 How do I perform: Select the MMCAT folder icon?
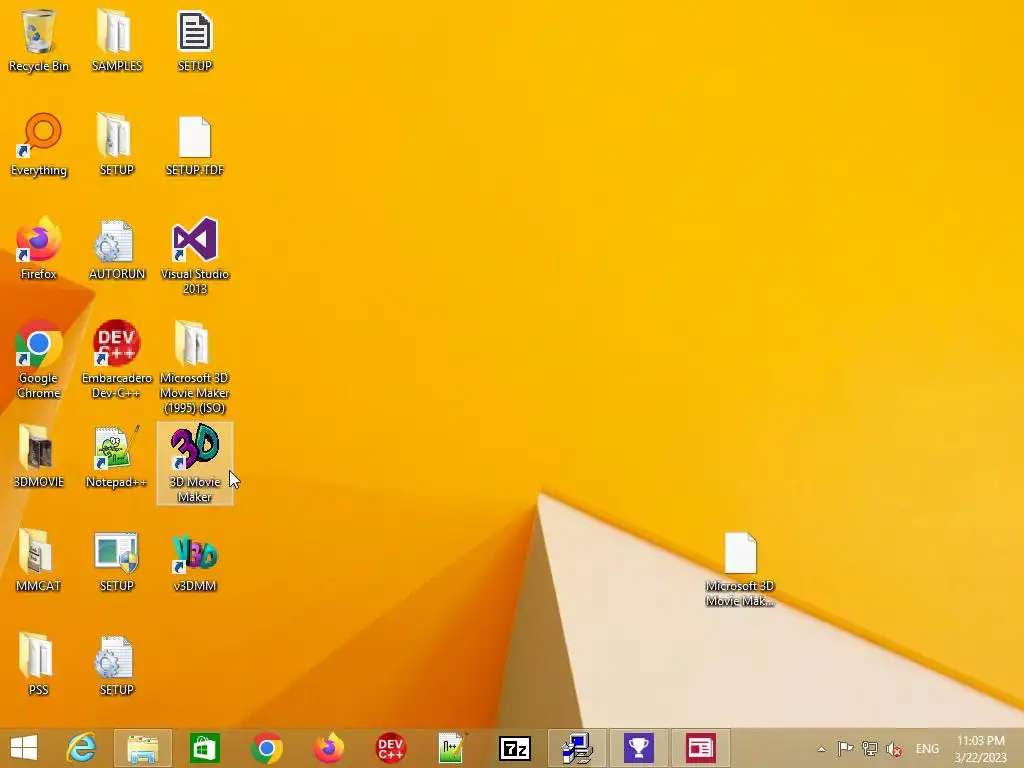pyautogui.click(x=39, y=560)
